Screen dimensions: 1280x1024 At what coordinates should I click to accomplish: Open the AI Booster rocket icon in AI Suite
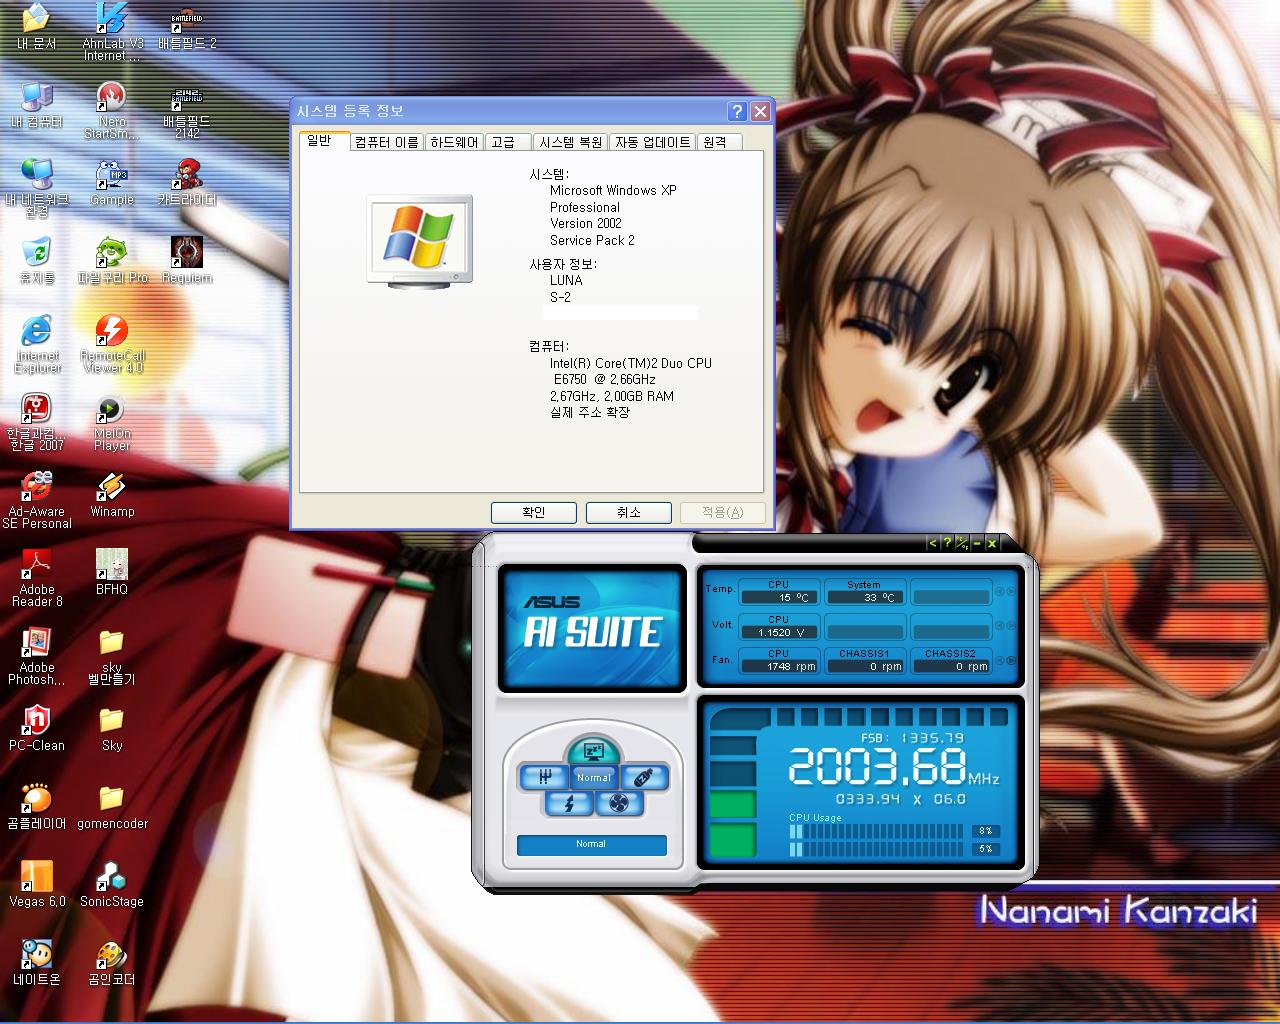644,777
